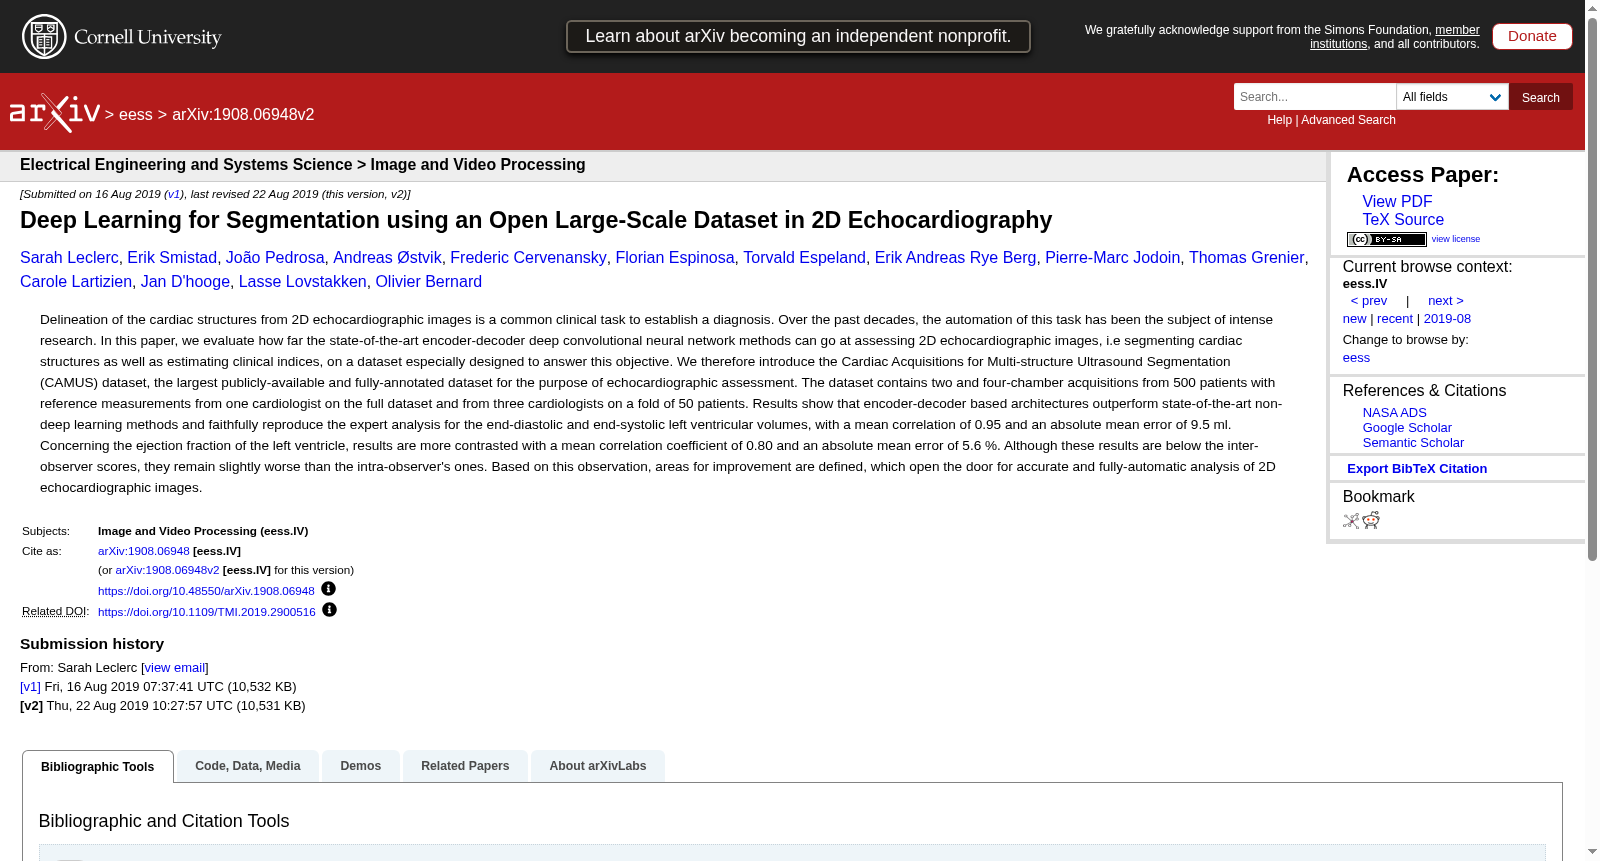
Task: Open author Carole Lartizien
Action: (76, 282)
